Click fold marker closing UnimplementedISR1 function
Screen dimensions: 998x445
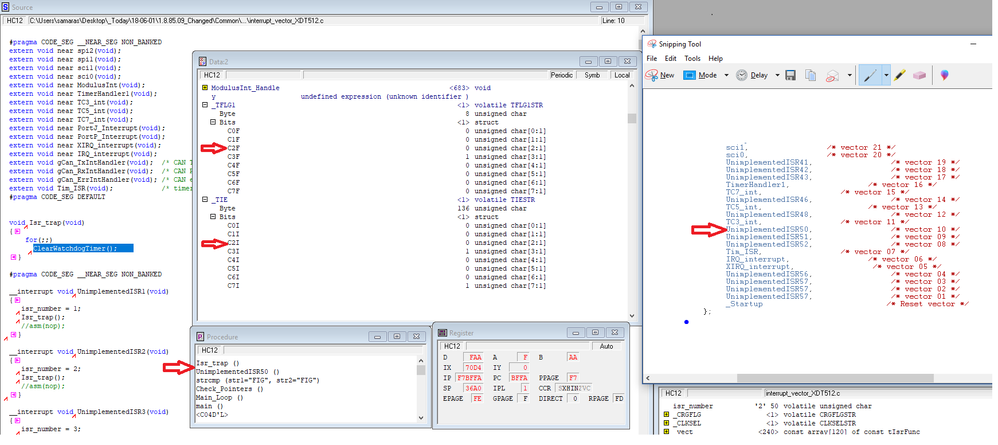click(13, 334)
